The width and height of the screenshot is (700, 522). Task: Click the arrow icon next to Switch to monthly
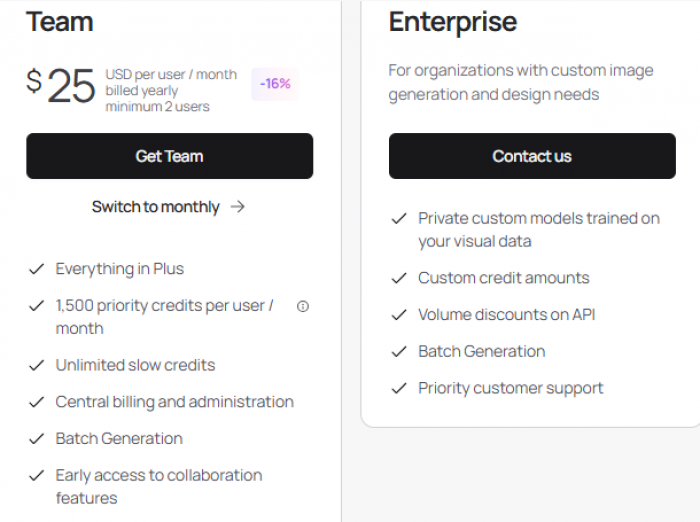(x=238, y=207)
